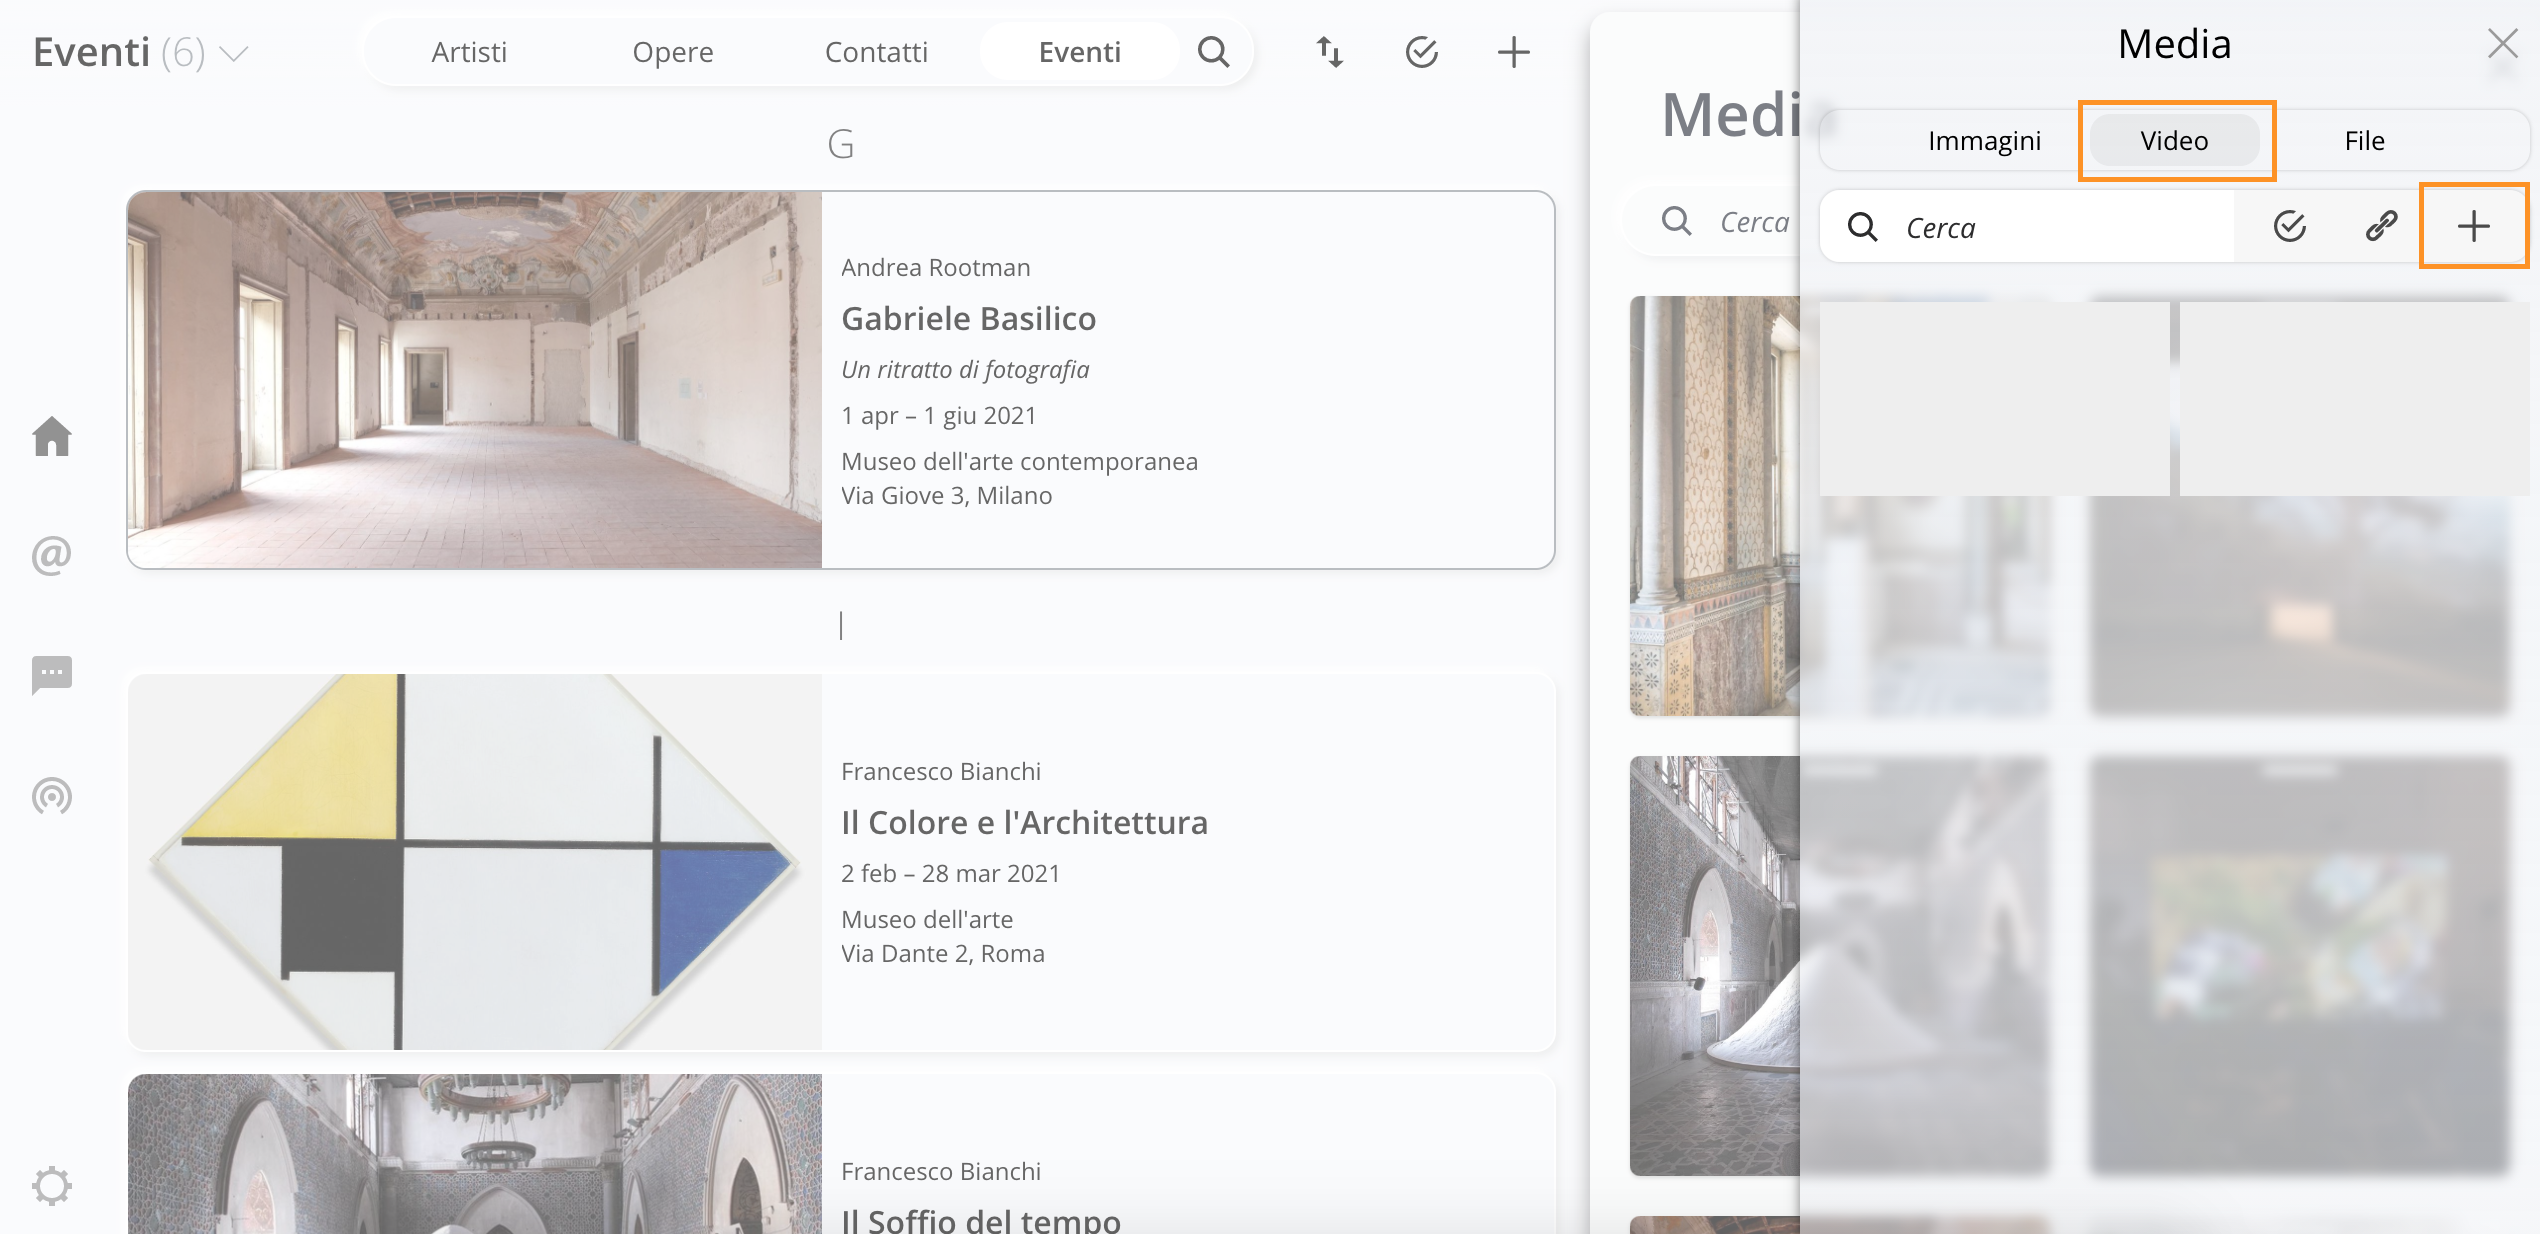Select the Video tab
The image size is (2540, 1234).
pyautogui.click(x=2174, y=141)
